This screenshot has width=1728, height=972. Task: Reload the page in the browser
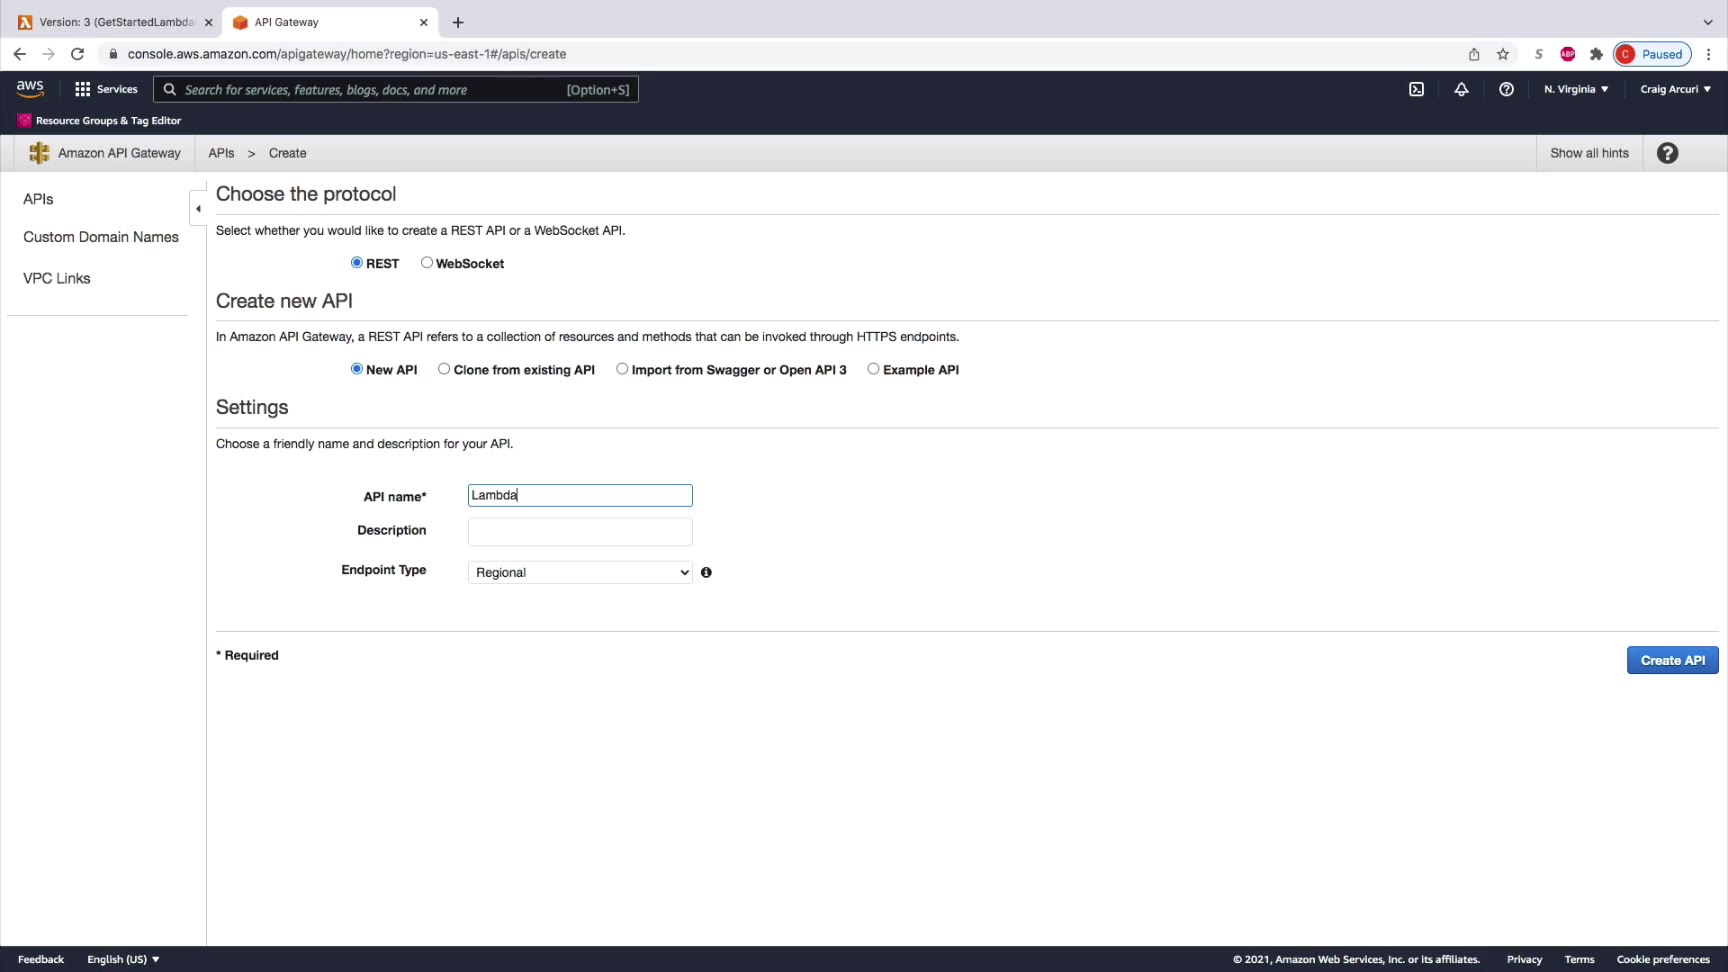[x=77, y=54]
